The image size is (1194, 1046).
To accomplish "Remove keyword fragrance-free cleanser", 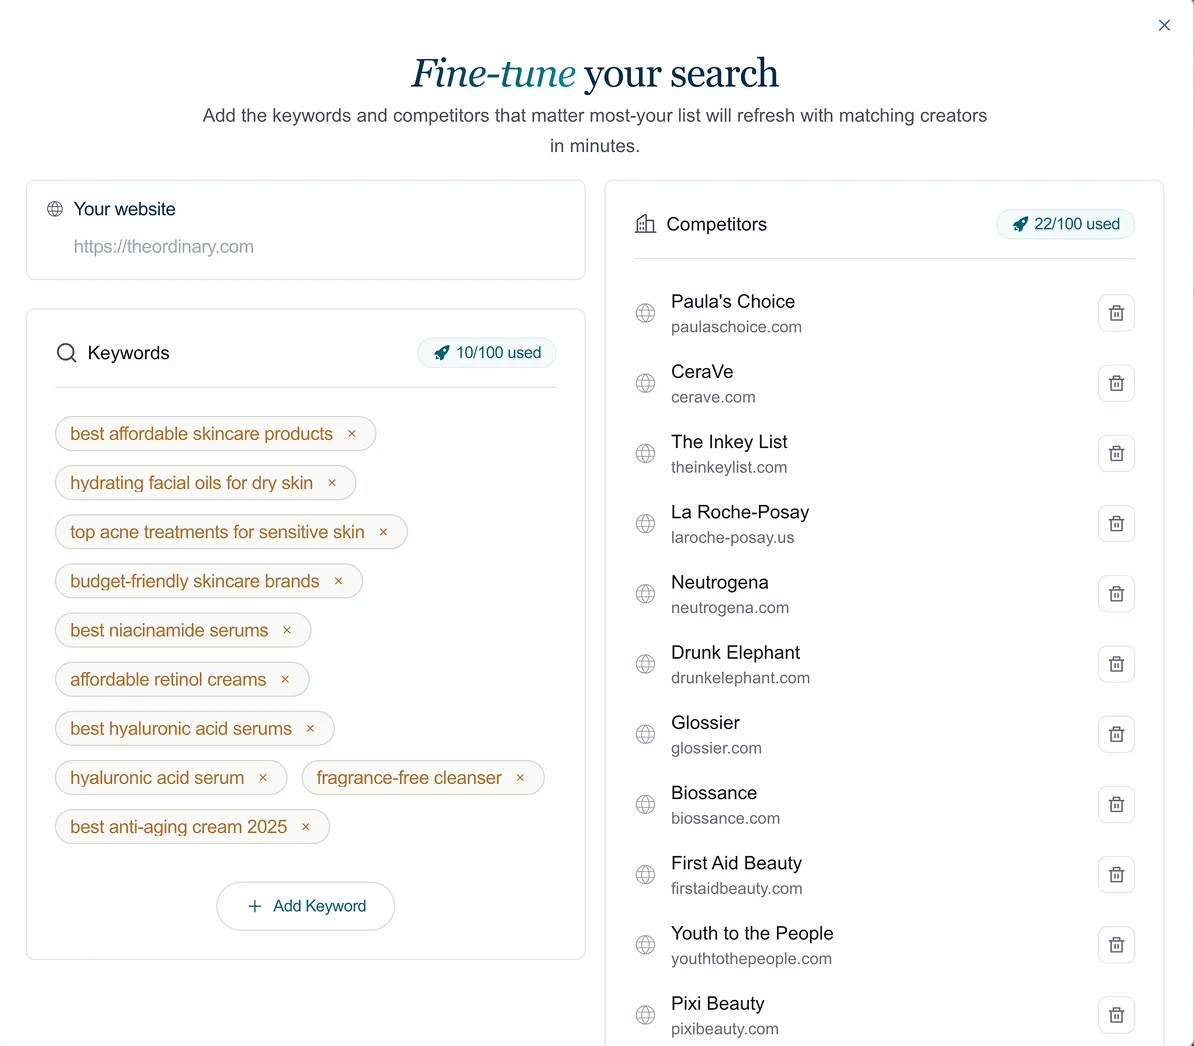I will tap(520, 778).
